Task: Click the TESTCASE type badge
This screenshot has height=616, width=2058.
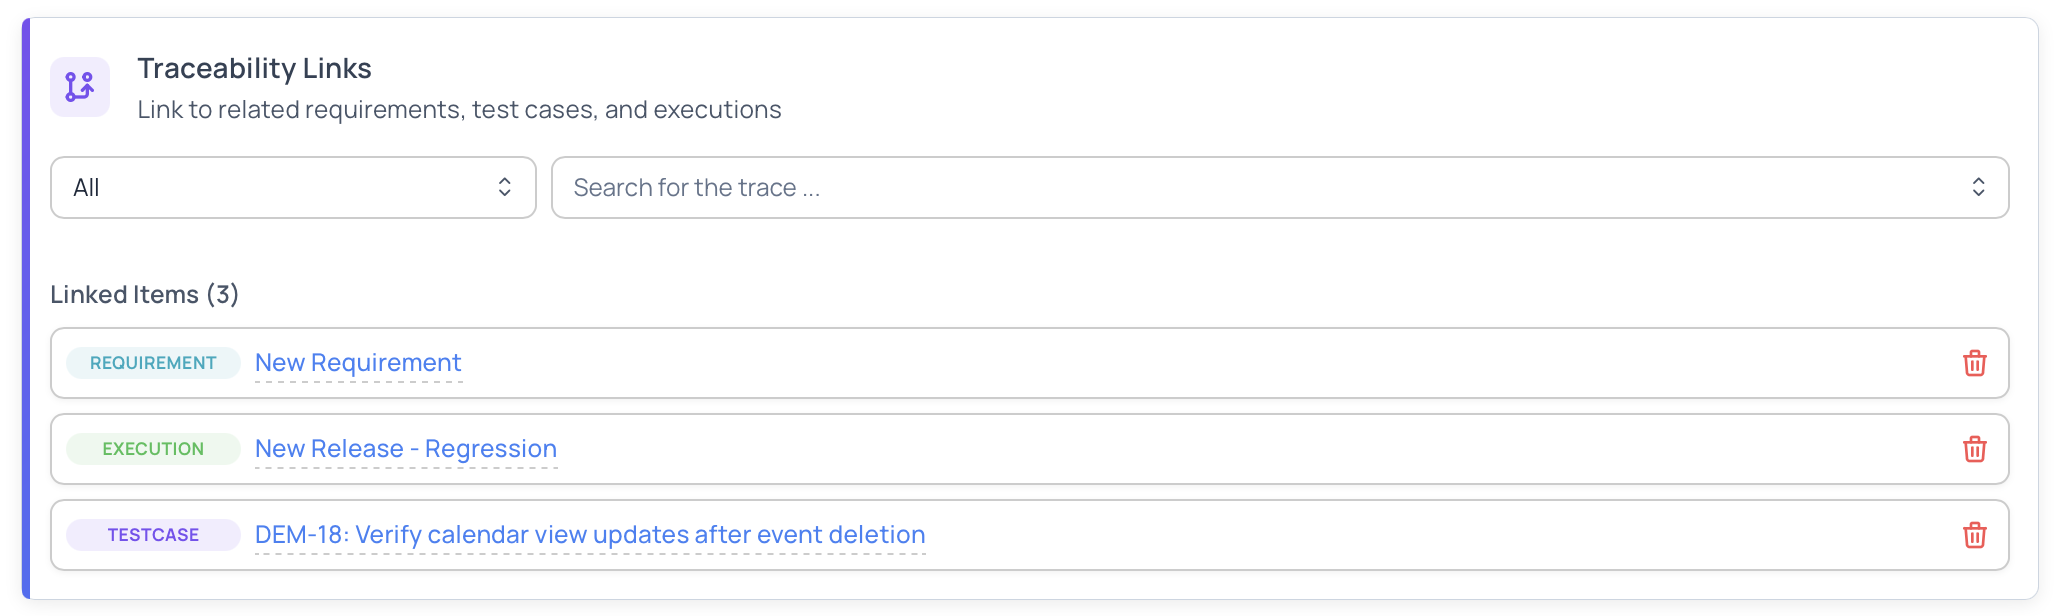Action: pos(152,535)
